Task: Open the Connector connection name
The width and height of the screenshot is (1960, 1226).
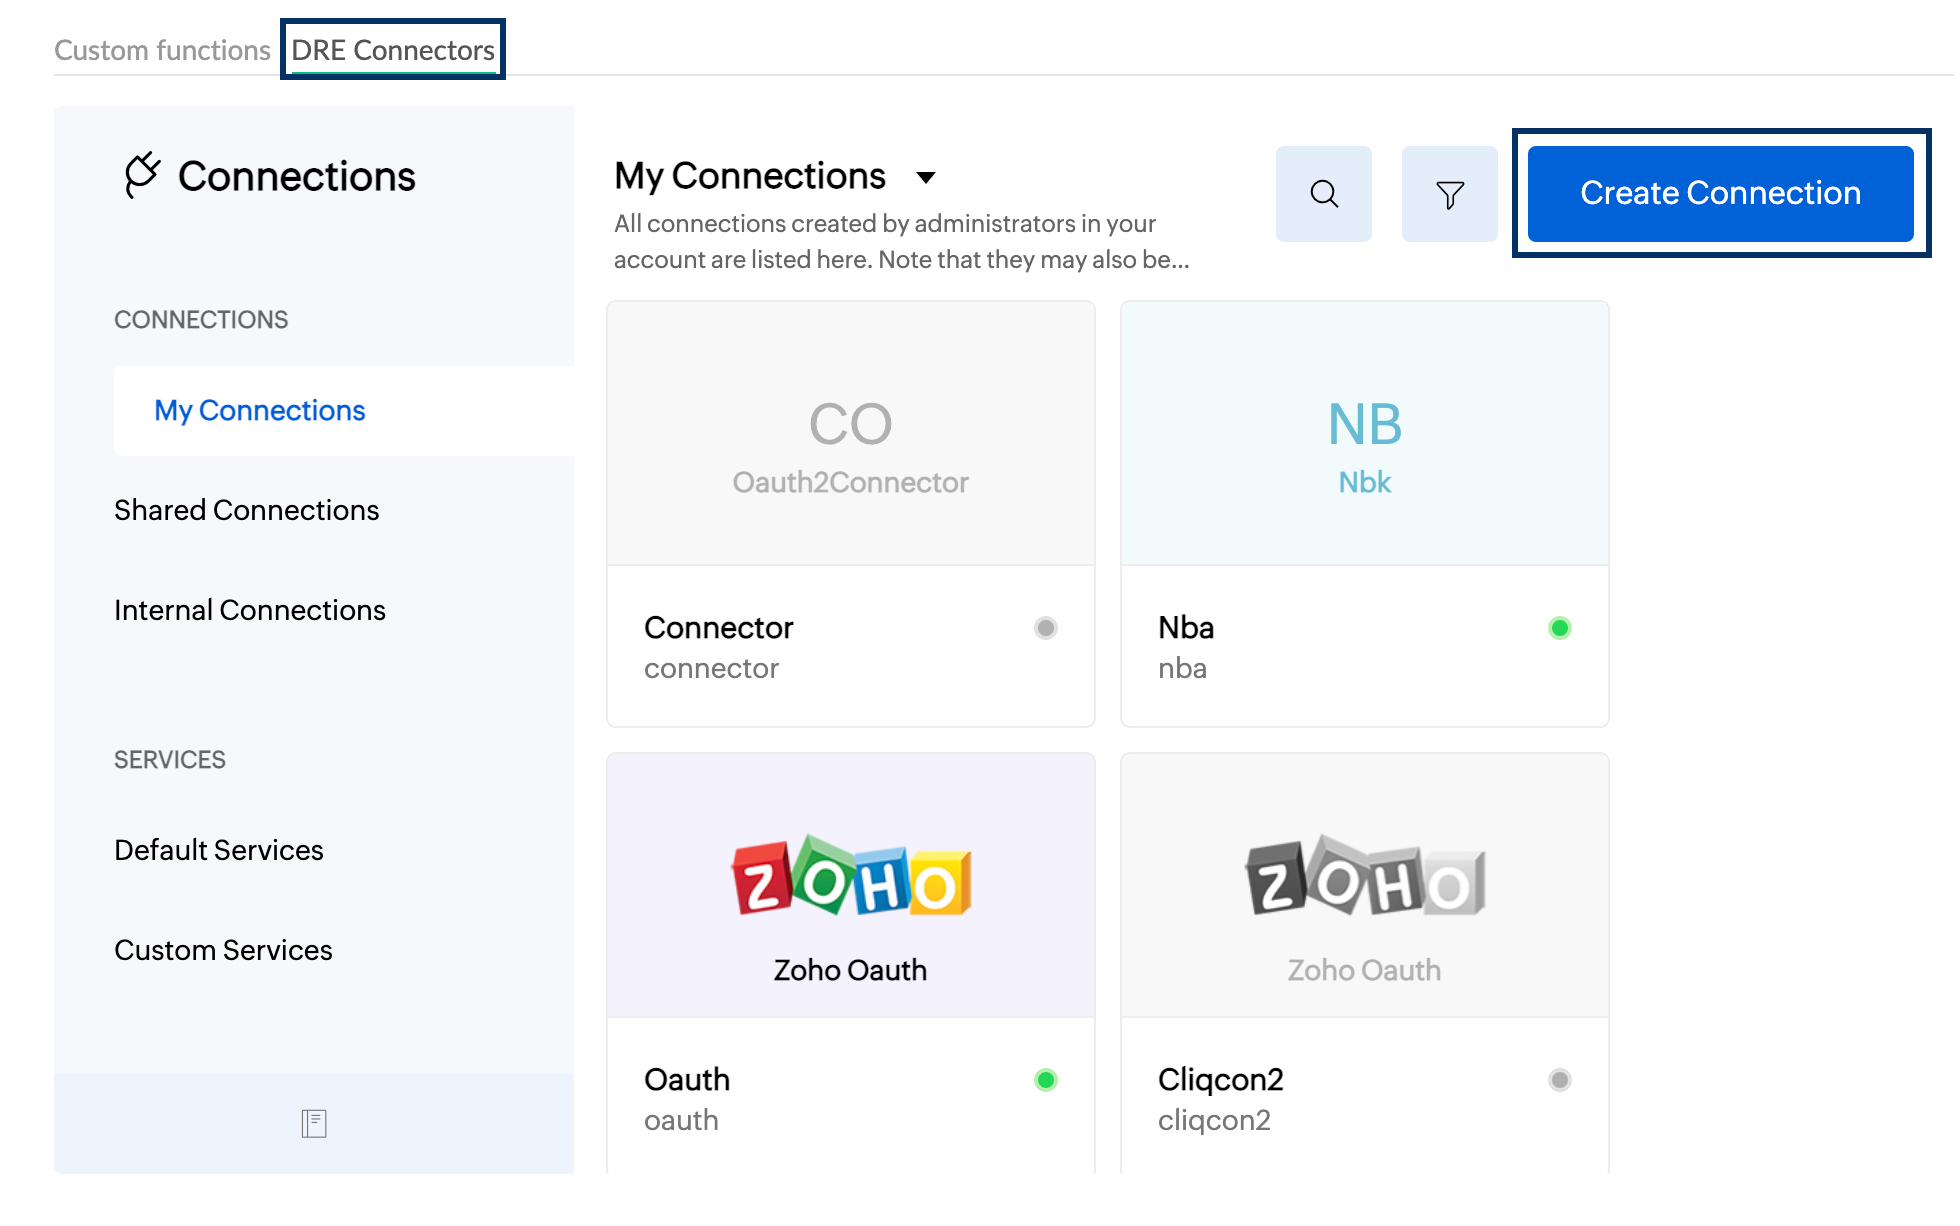Action: 719,628
